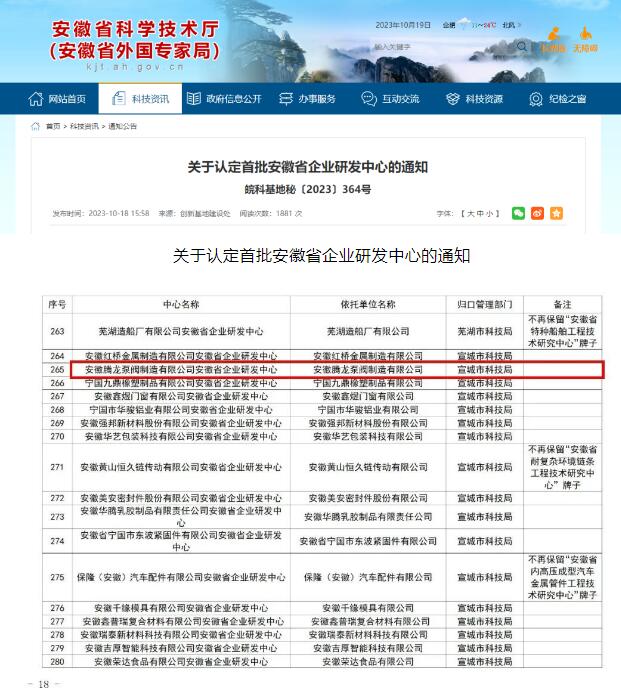Screen dimensions: 621x690
Task: Click row number 265
Action: click(57, 370)
